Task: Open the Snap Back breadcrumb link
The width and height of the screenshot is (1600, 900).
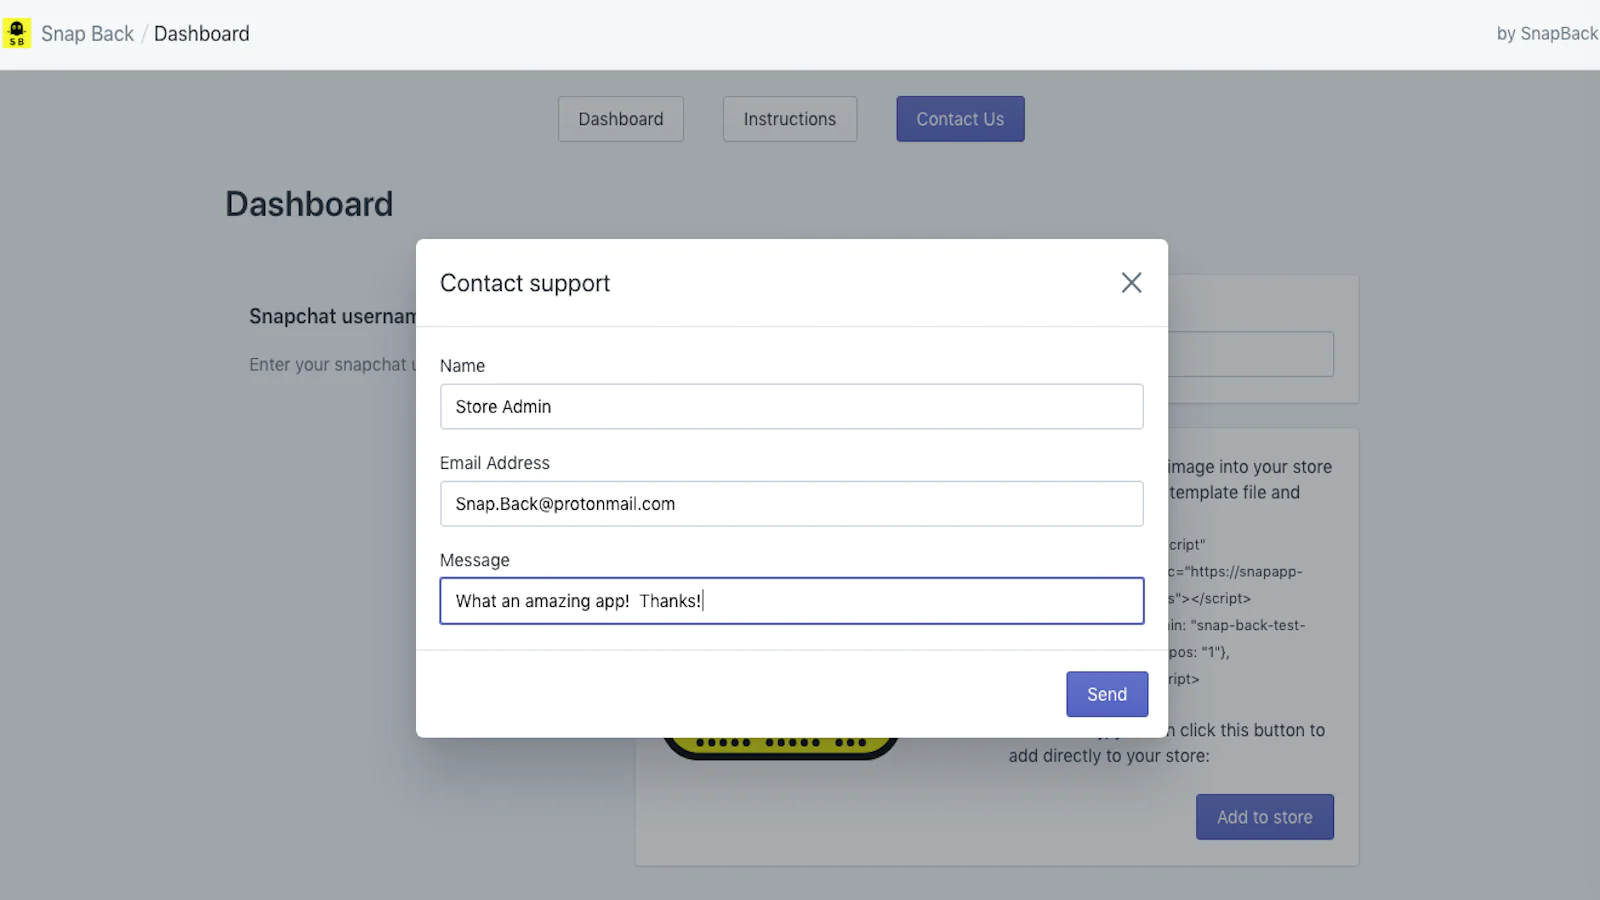Action: [x=87, y=34]
